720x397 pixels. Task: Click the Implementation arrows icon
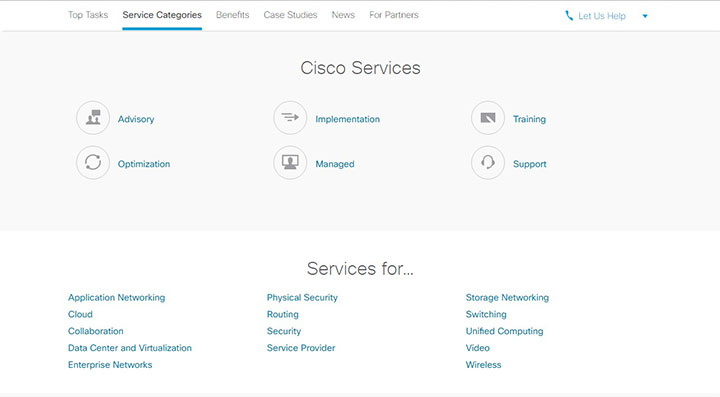coord(290,118)
